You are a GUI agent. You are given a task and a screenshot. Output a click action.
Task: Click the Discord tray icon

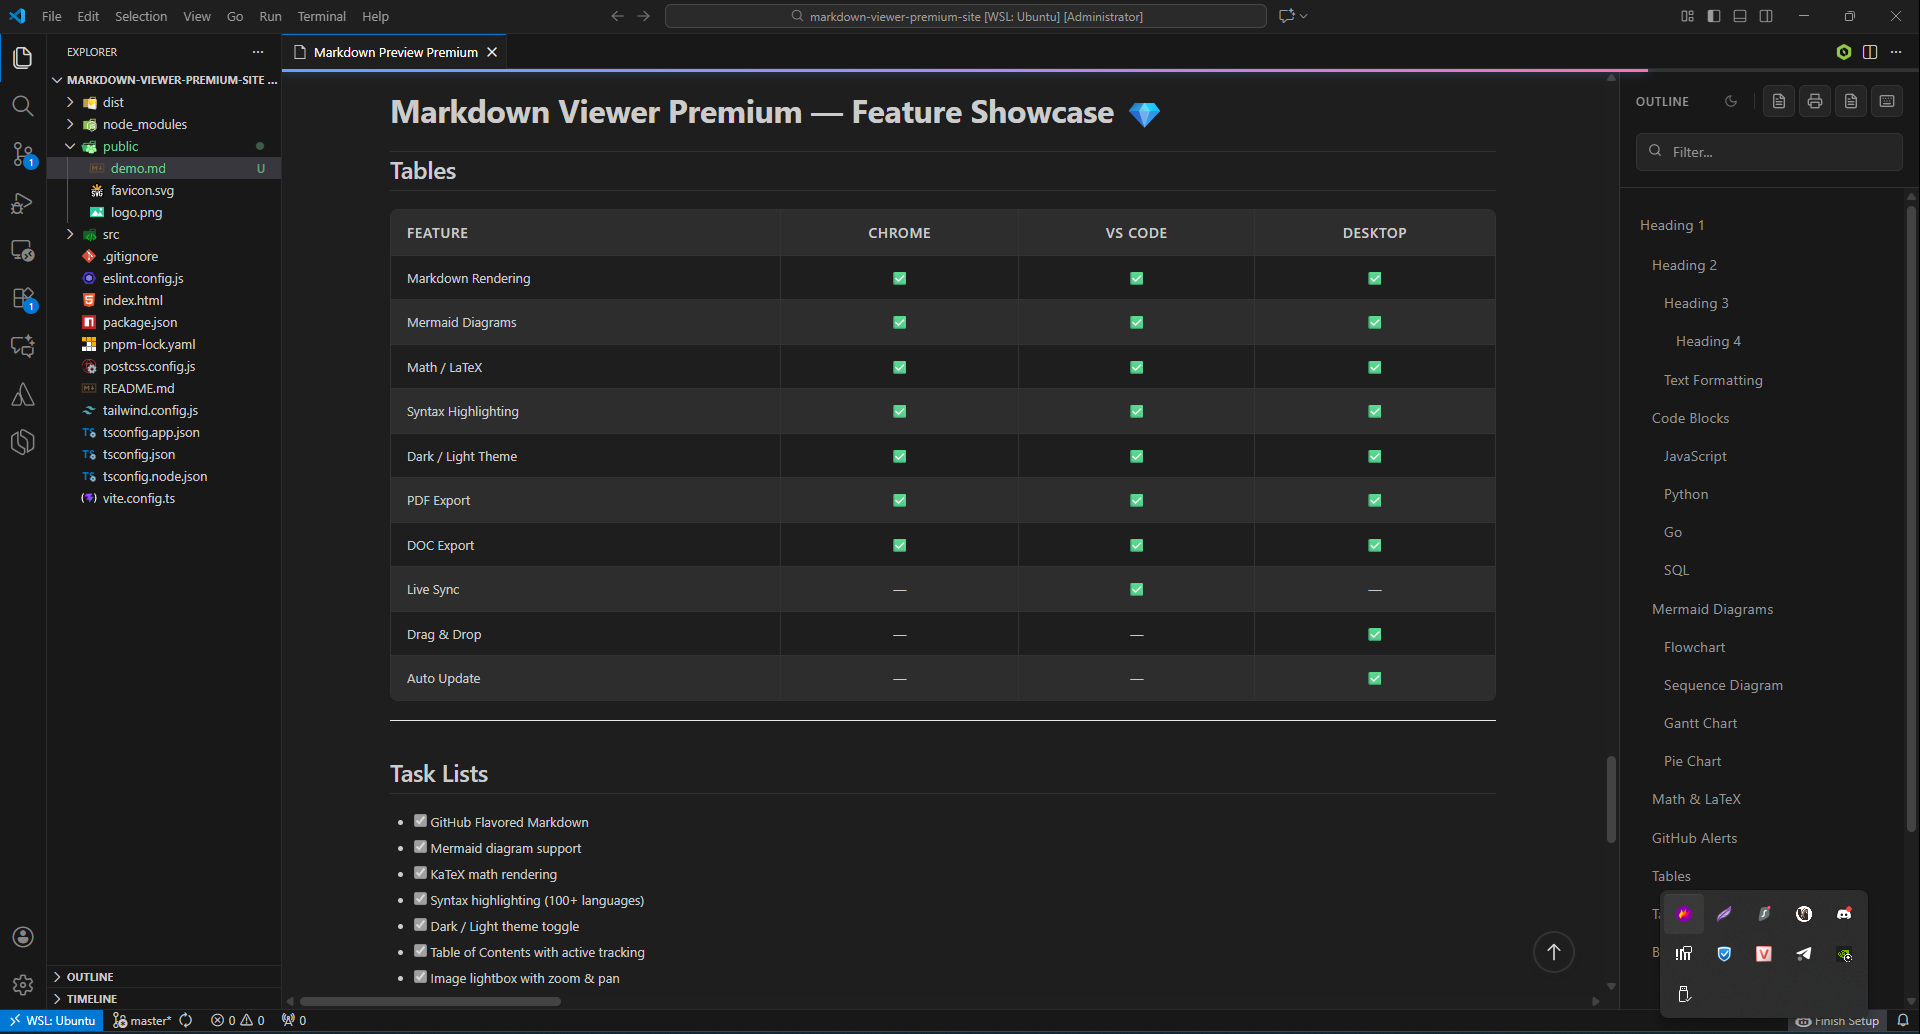coord(1844,914)
